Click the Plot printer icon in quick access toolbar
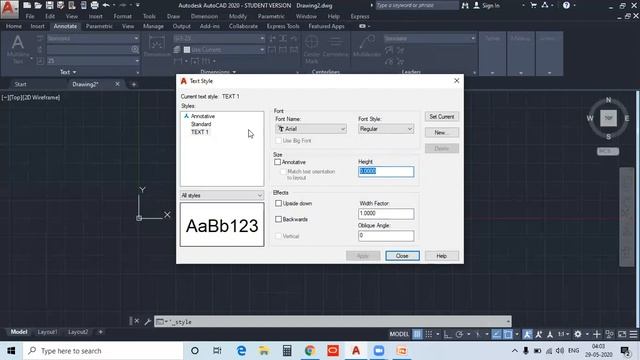Screen dimensions: 640x360 (94, 5)
